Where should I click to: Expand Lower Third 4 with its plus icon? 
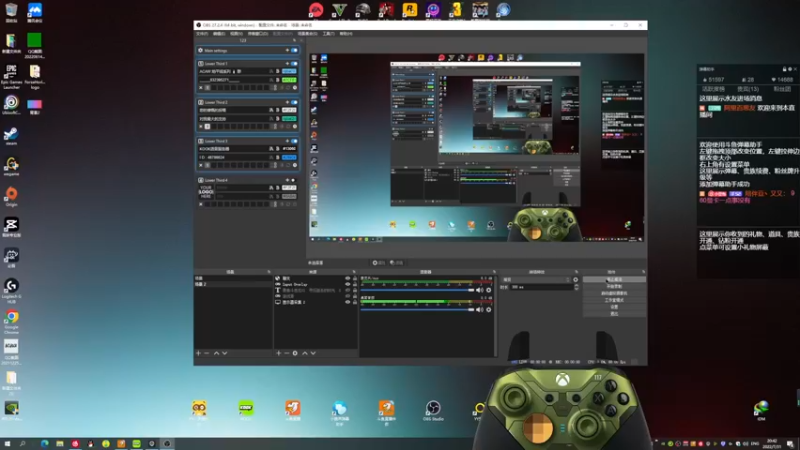tap(287, 180)
